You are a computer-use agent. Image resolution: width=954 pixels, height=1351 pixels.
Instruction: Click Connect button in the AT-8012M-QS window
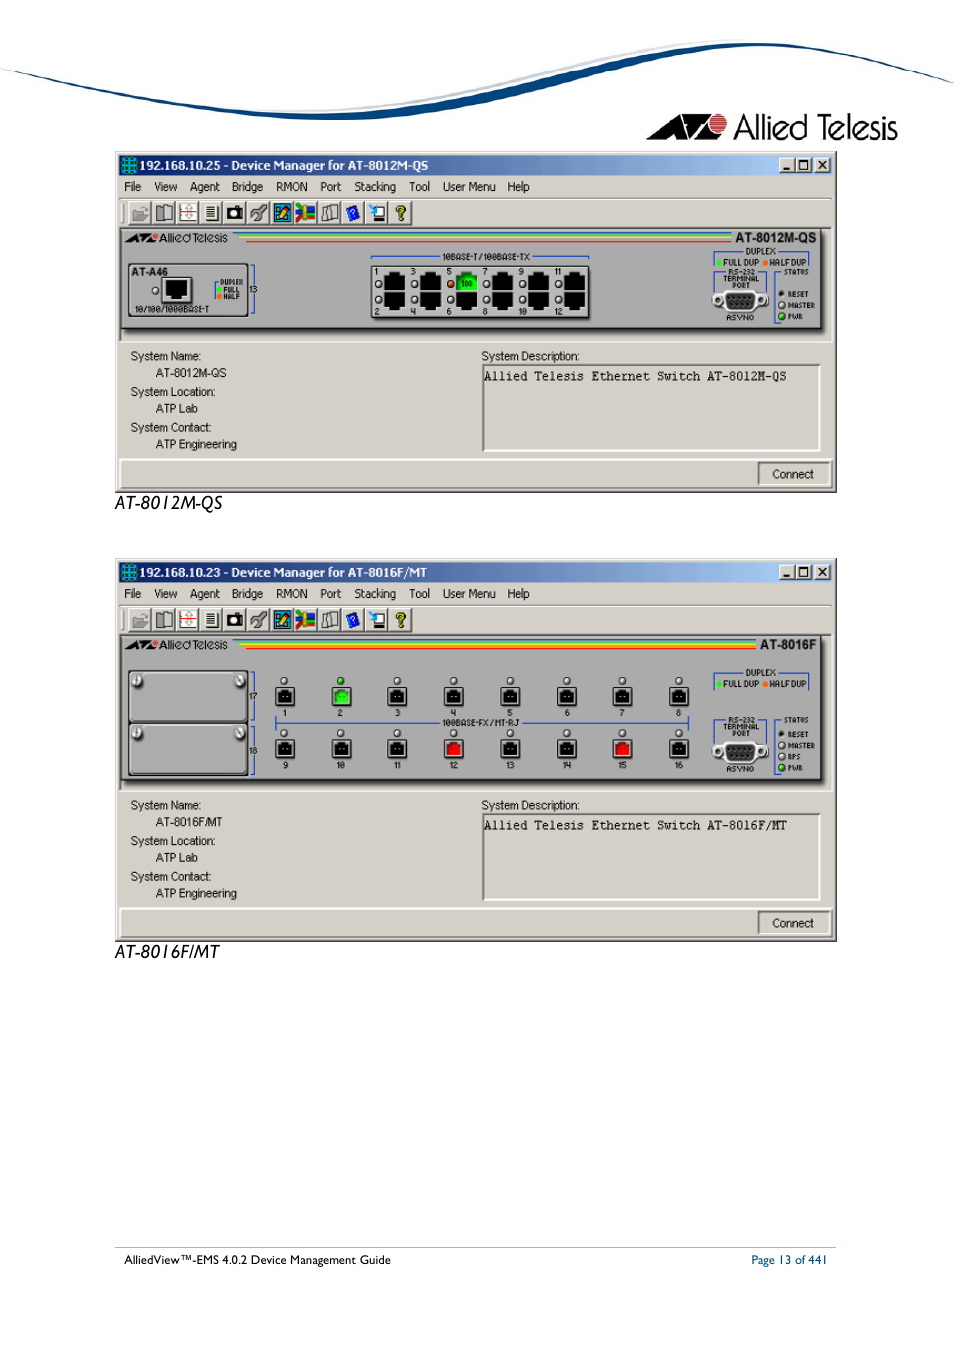[793, 474]
